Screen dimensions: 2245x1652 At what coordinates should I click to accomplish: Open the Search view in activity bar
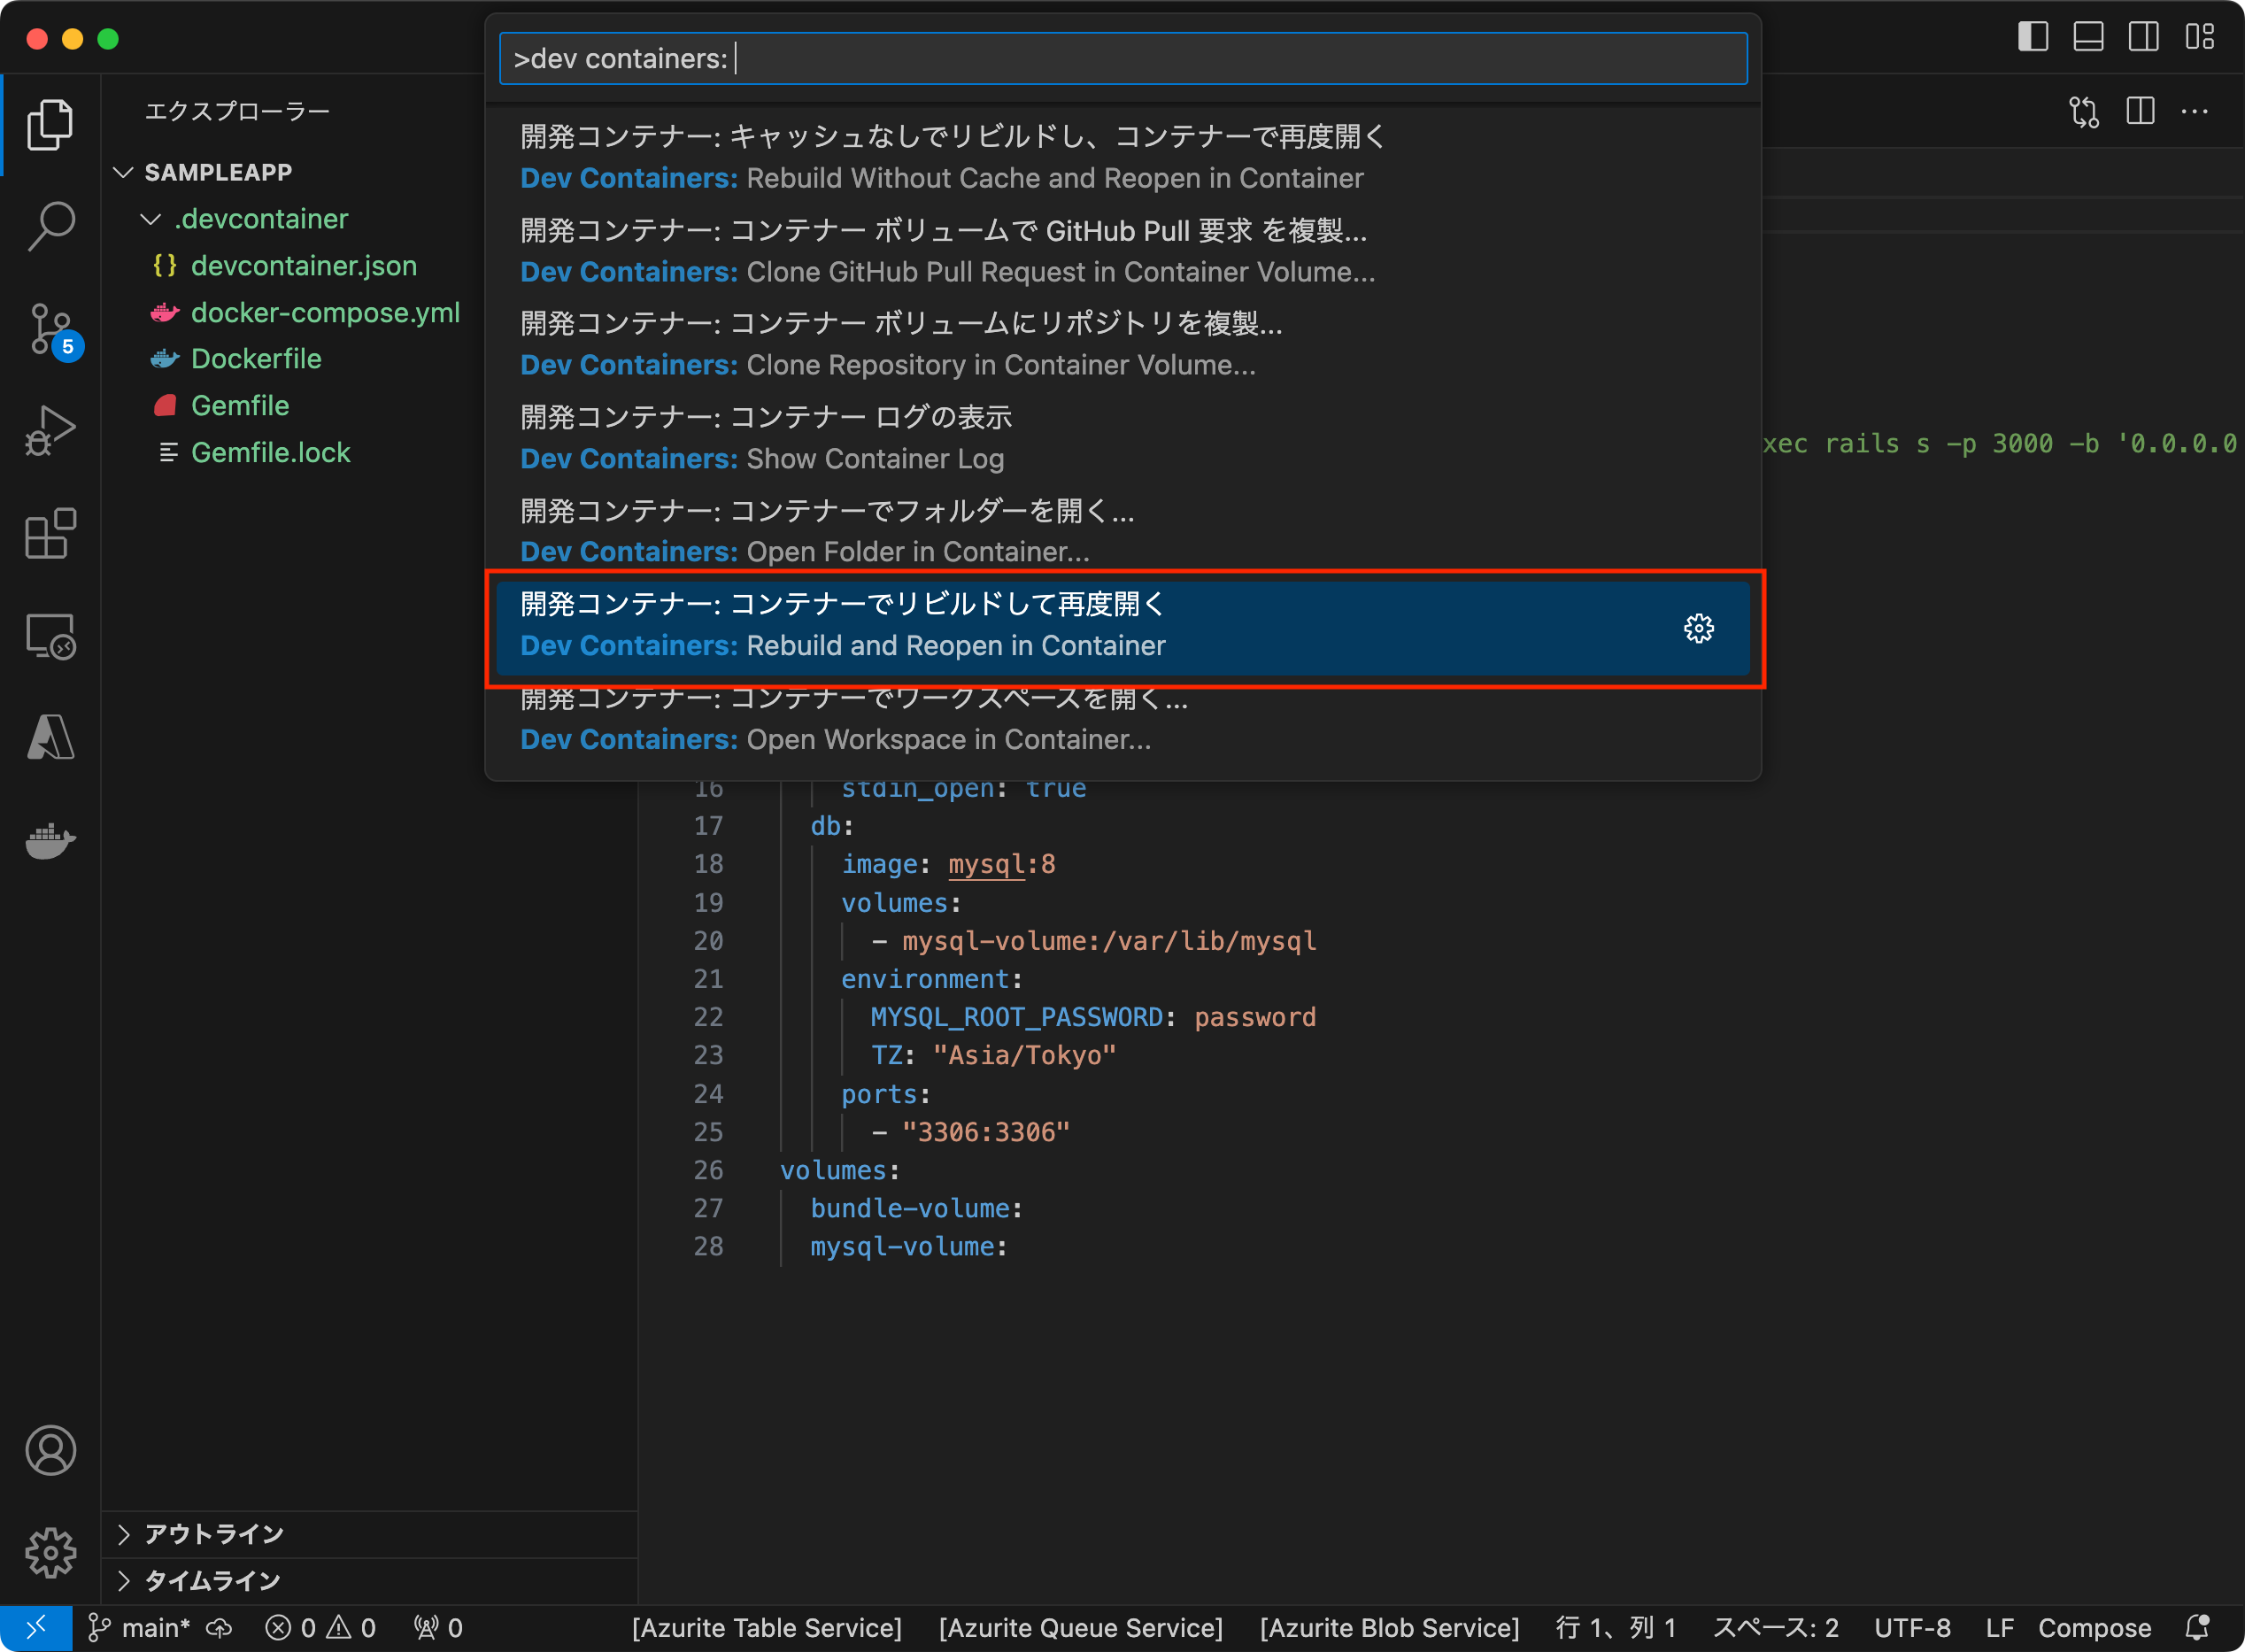click(50, 226)
